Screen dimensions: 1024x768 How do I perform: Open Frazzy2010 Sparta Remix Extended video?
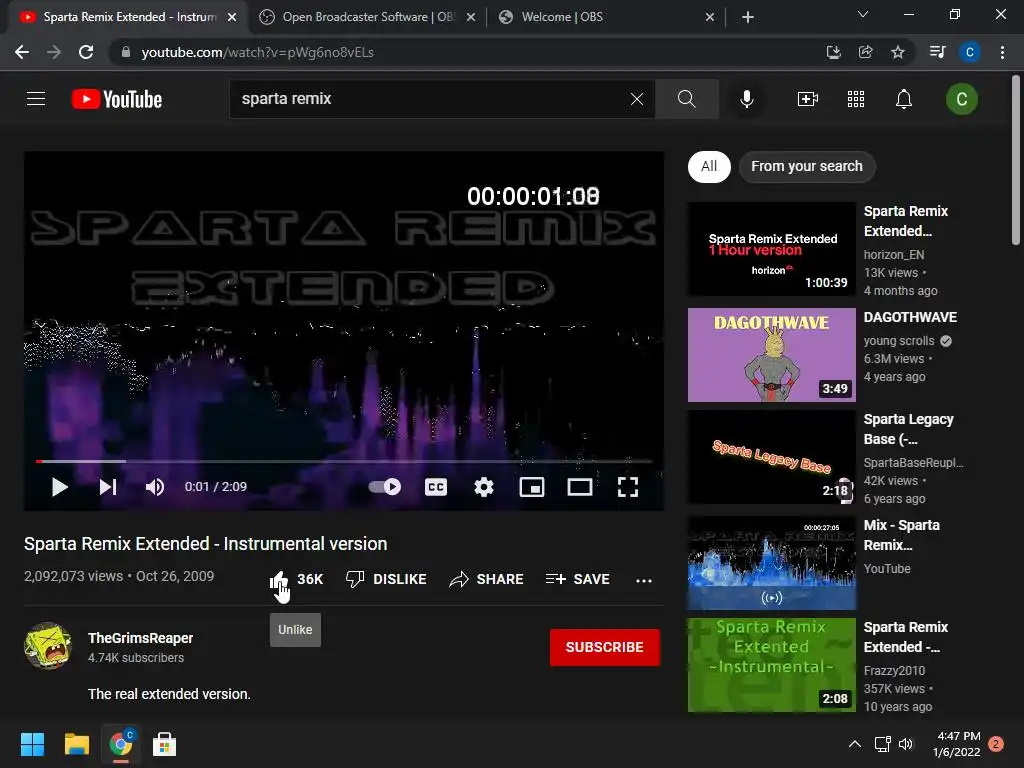pos(772,665)
